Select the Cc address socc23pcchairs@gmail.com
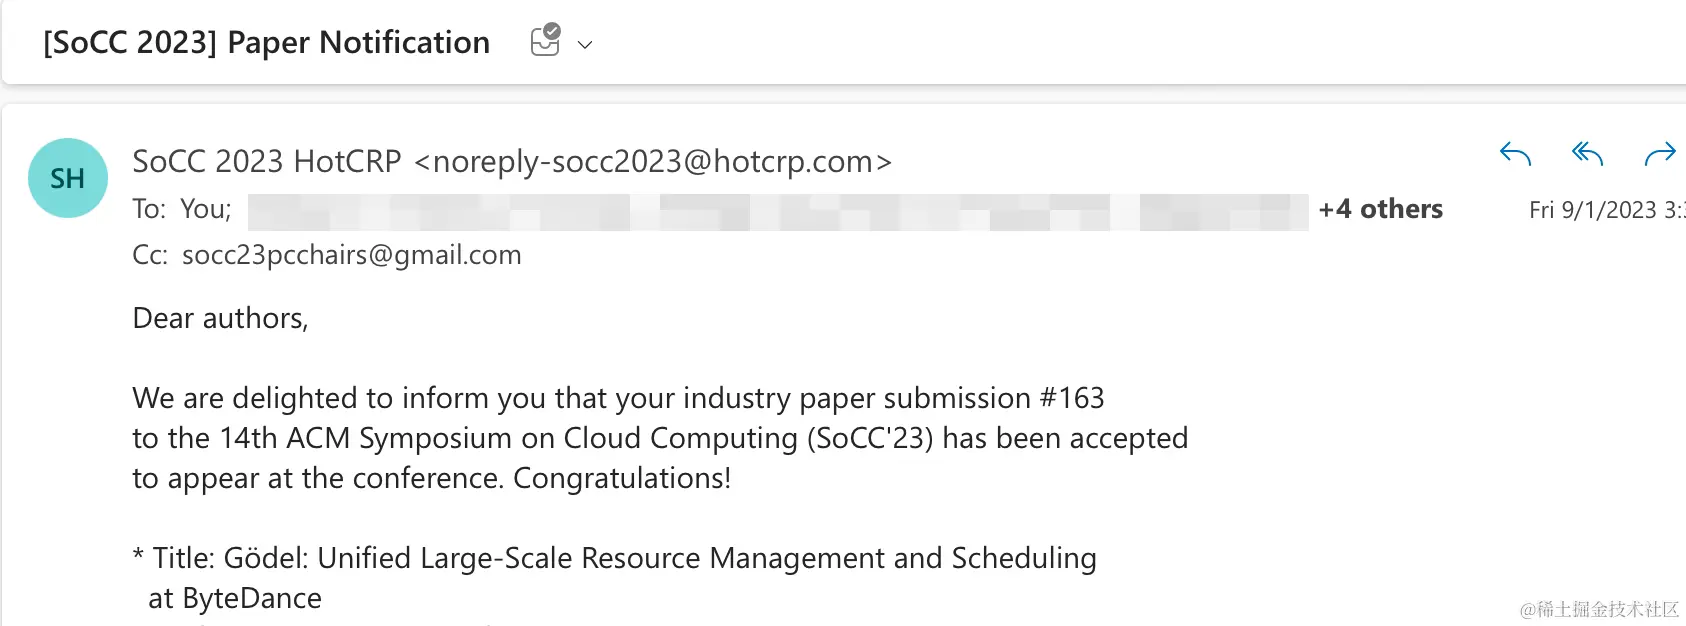Image resolution: width=1686 pixels, height=626 pixels. pos(351,255)
